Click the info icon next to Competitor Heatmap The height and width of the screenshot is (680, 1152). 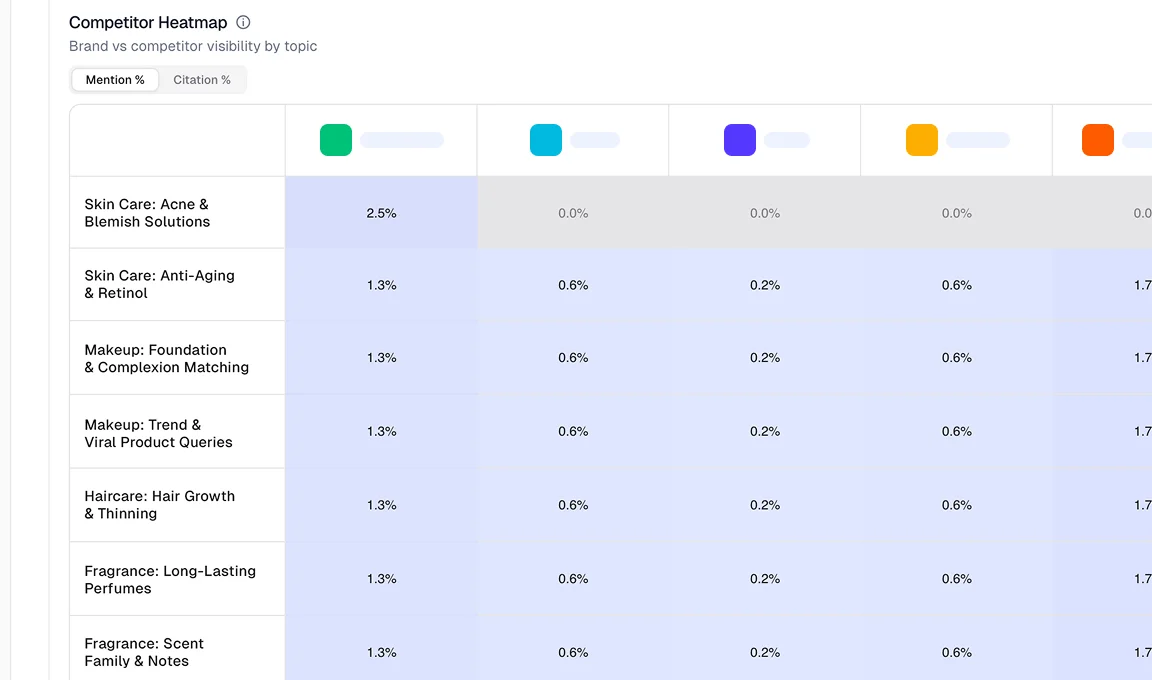point(243,22)
